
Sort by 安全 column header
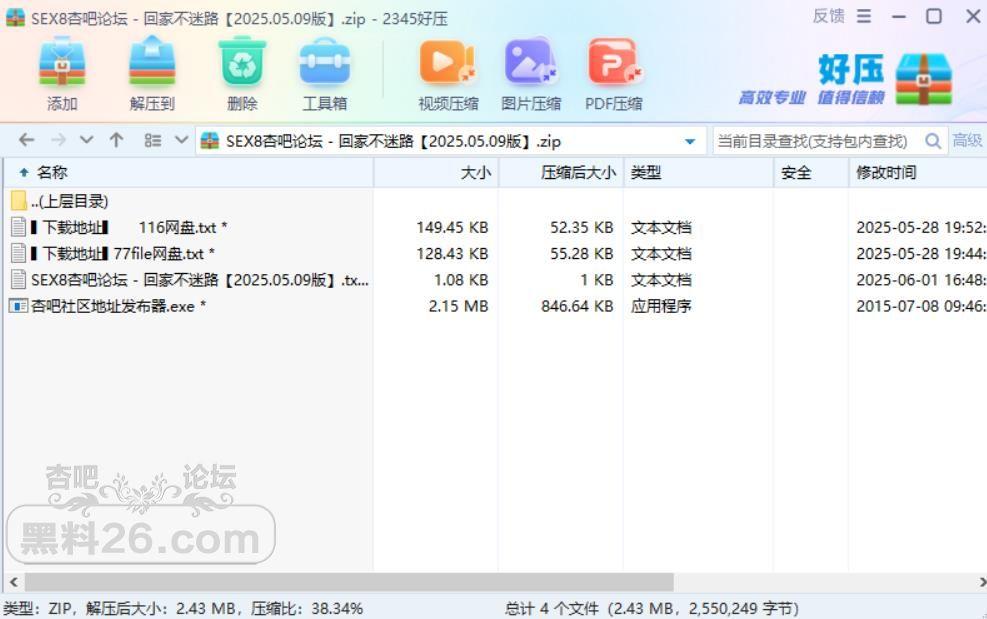coord(811,173)
